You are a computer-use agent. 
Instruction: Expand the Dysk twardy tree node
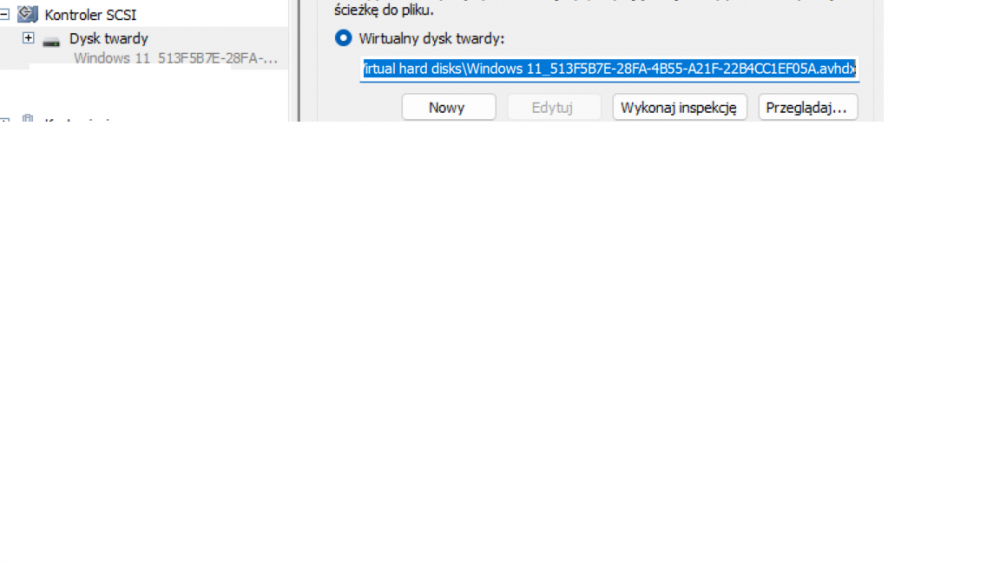(x=28, y=38)
